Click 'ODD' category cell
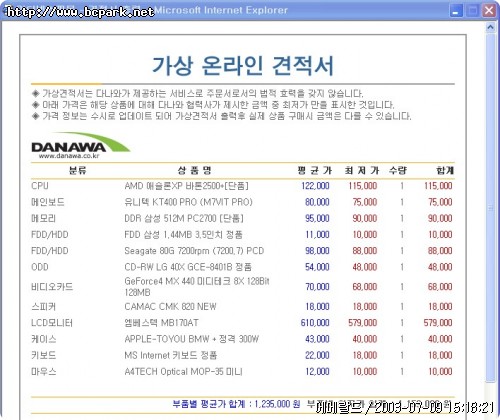Screen dimensions: 500x420 tap(40, 267)
